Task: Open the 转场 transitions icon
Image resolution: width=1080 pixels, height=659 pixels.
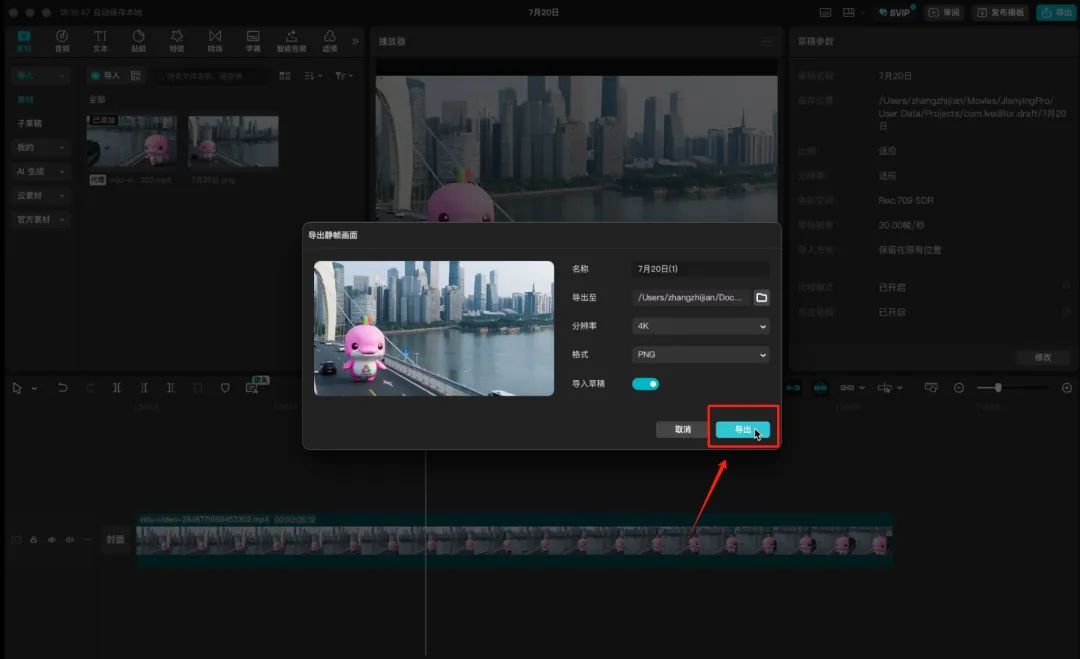Action: point(215,40)
